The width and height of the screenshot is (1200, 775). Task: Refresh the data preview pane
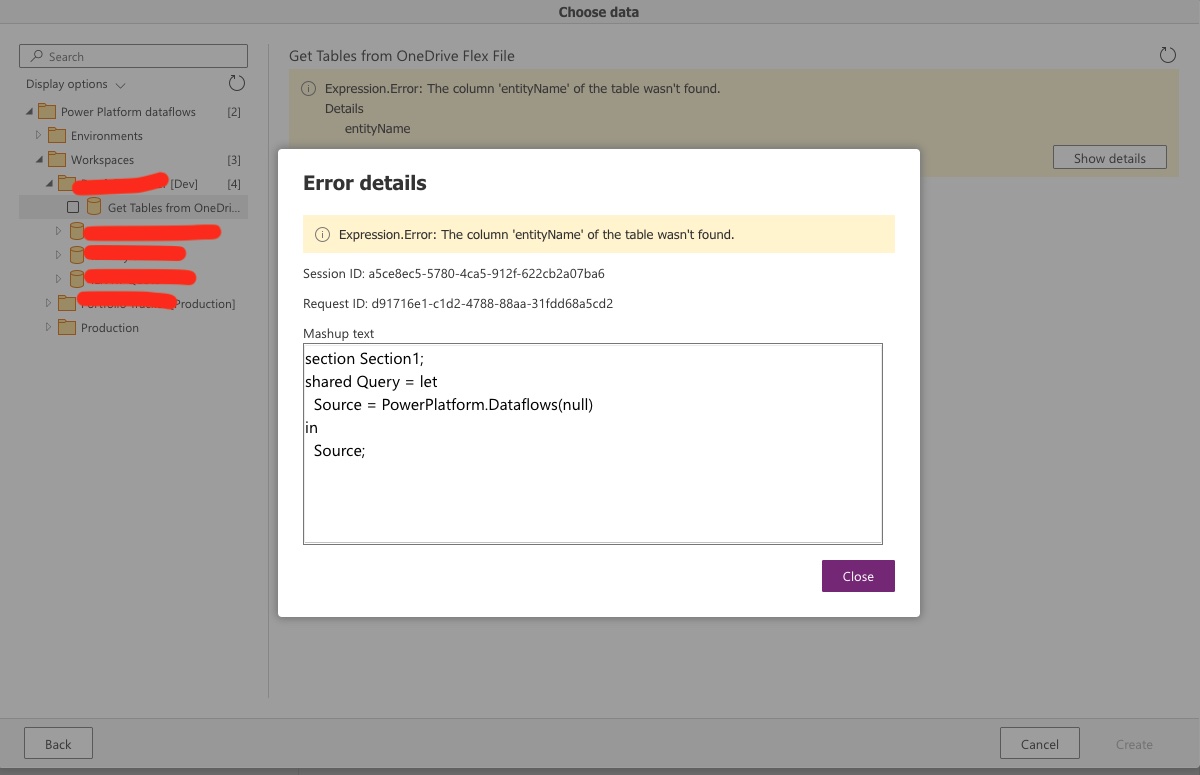[x=1167, y=55]
